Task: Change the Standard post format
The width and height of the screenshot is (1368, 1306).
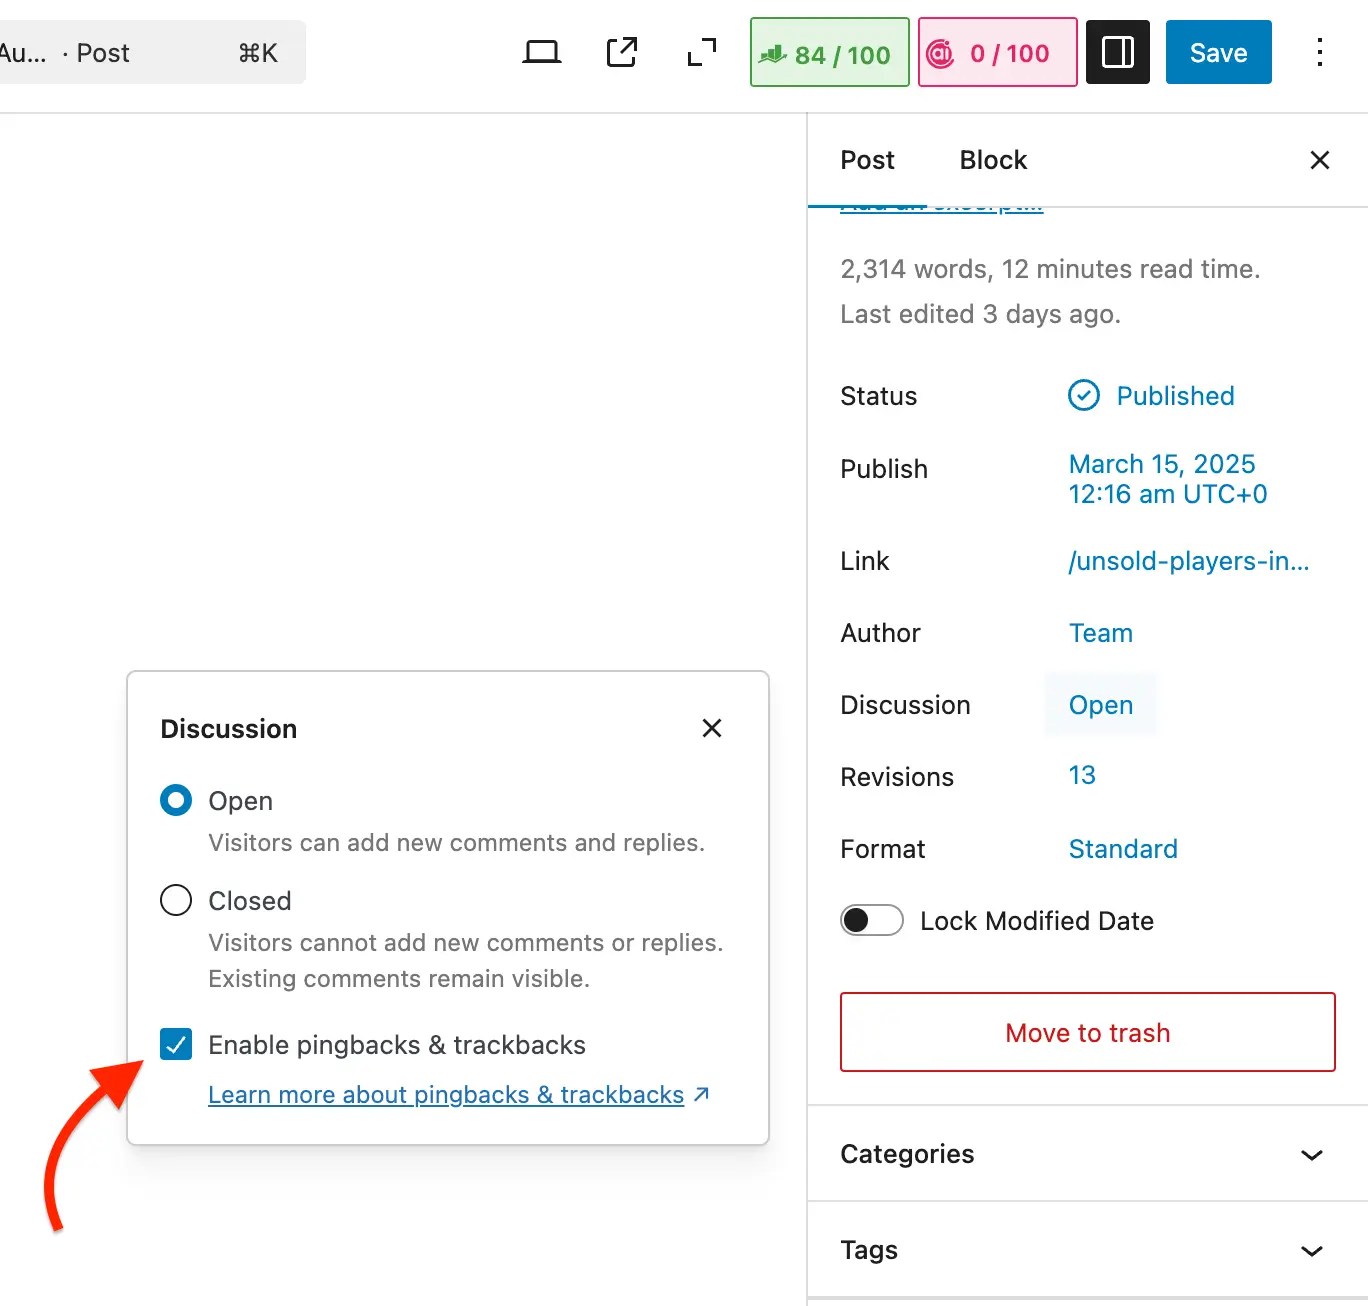Action: [x=1123, y=849]
